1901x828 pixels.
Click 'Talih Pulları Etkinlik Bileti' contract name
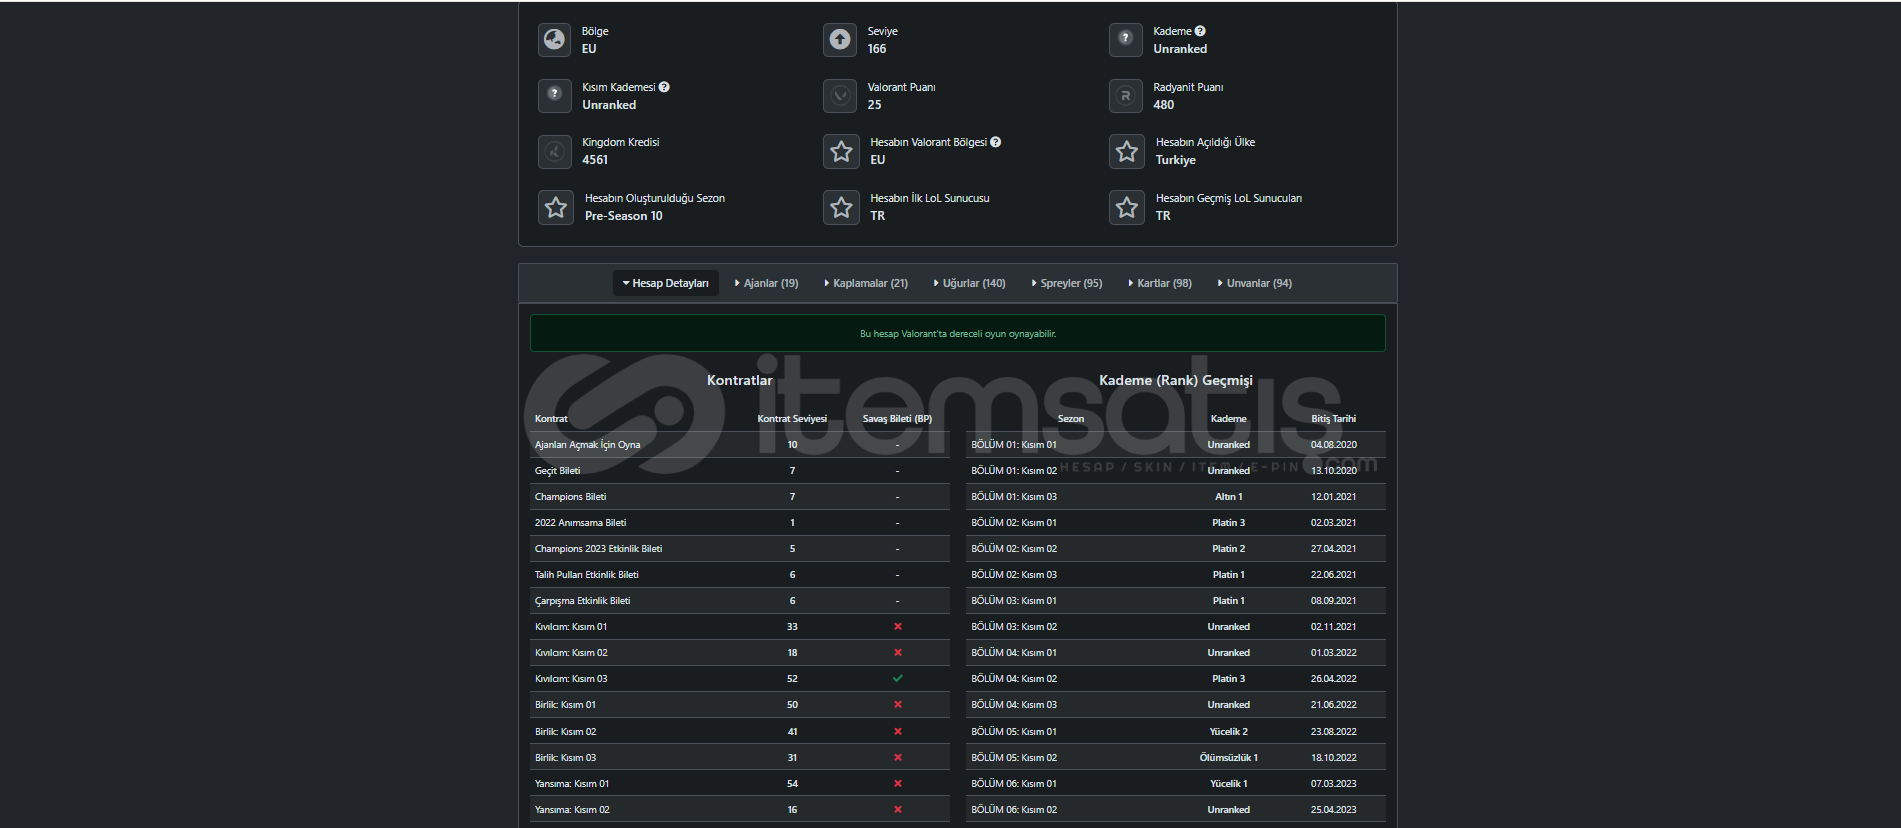pos(586,575)
